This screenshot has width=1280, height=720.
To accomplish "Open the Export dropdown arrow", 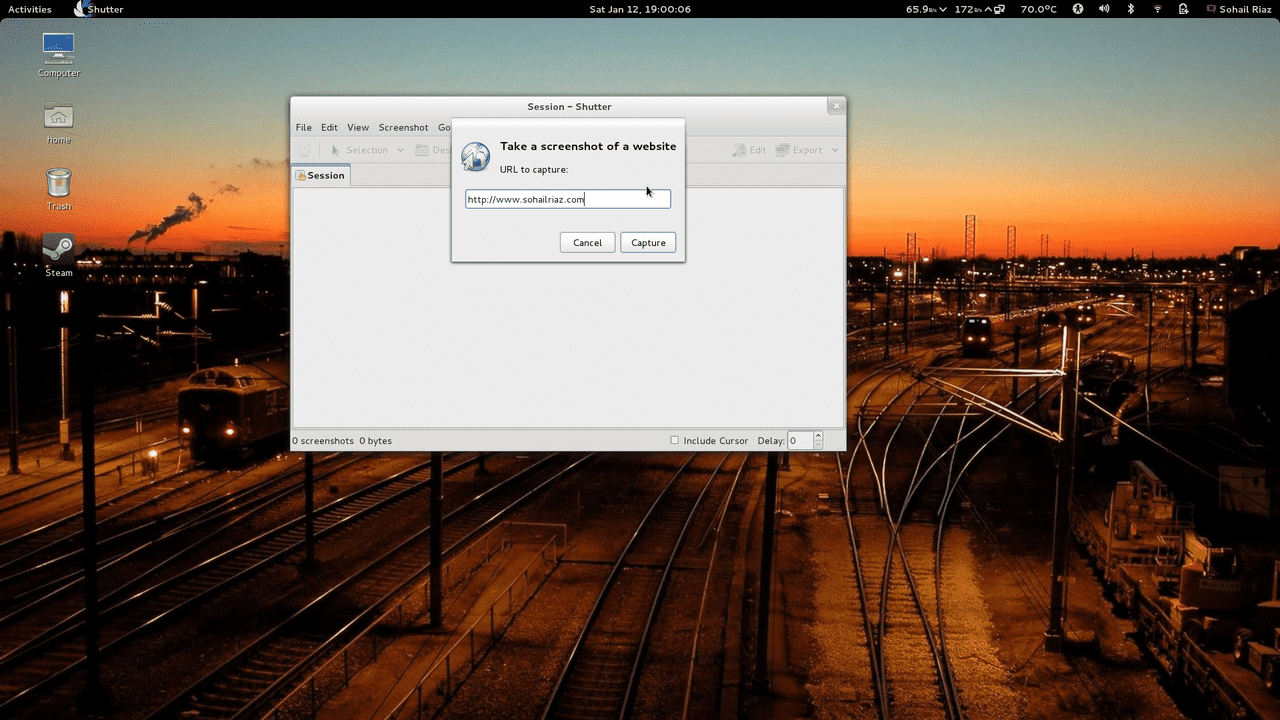I will pyautogui.click(x=836, y=150).
